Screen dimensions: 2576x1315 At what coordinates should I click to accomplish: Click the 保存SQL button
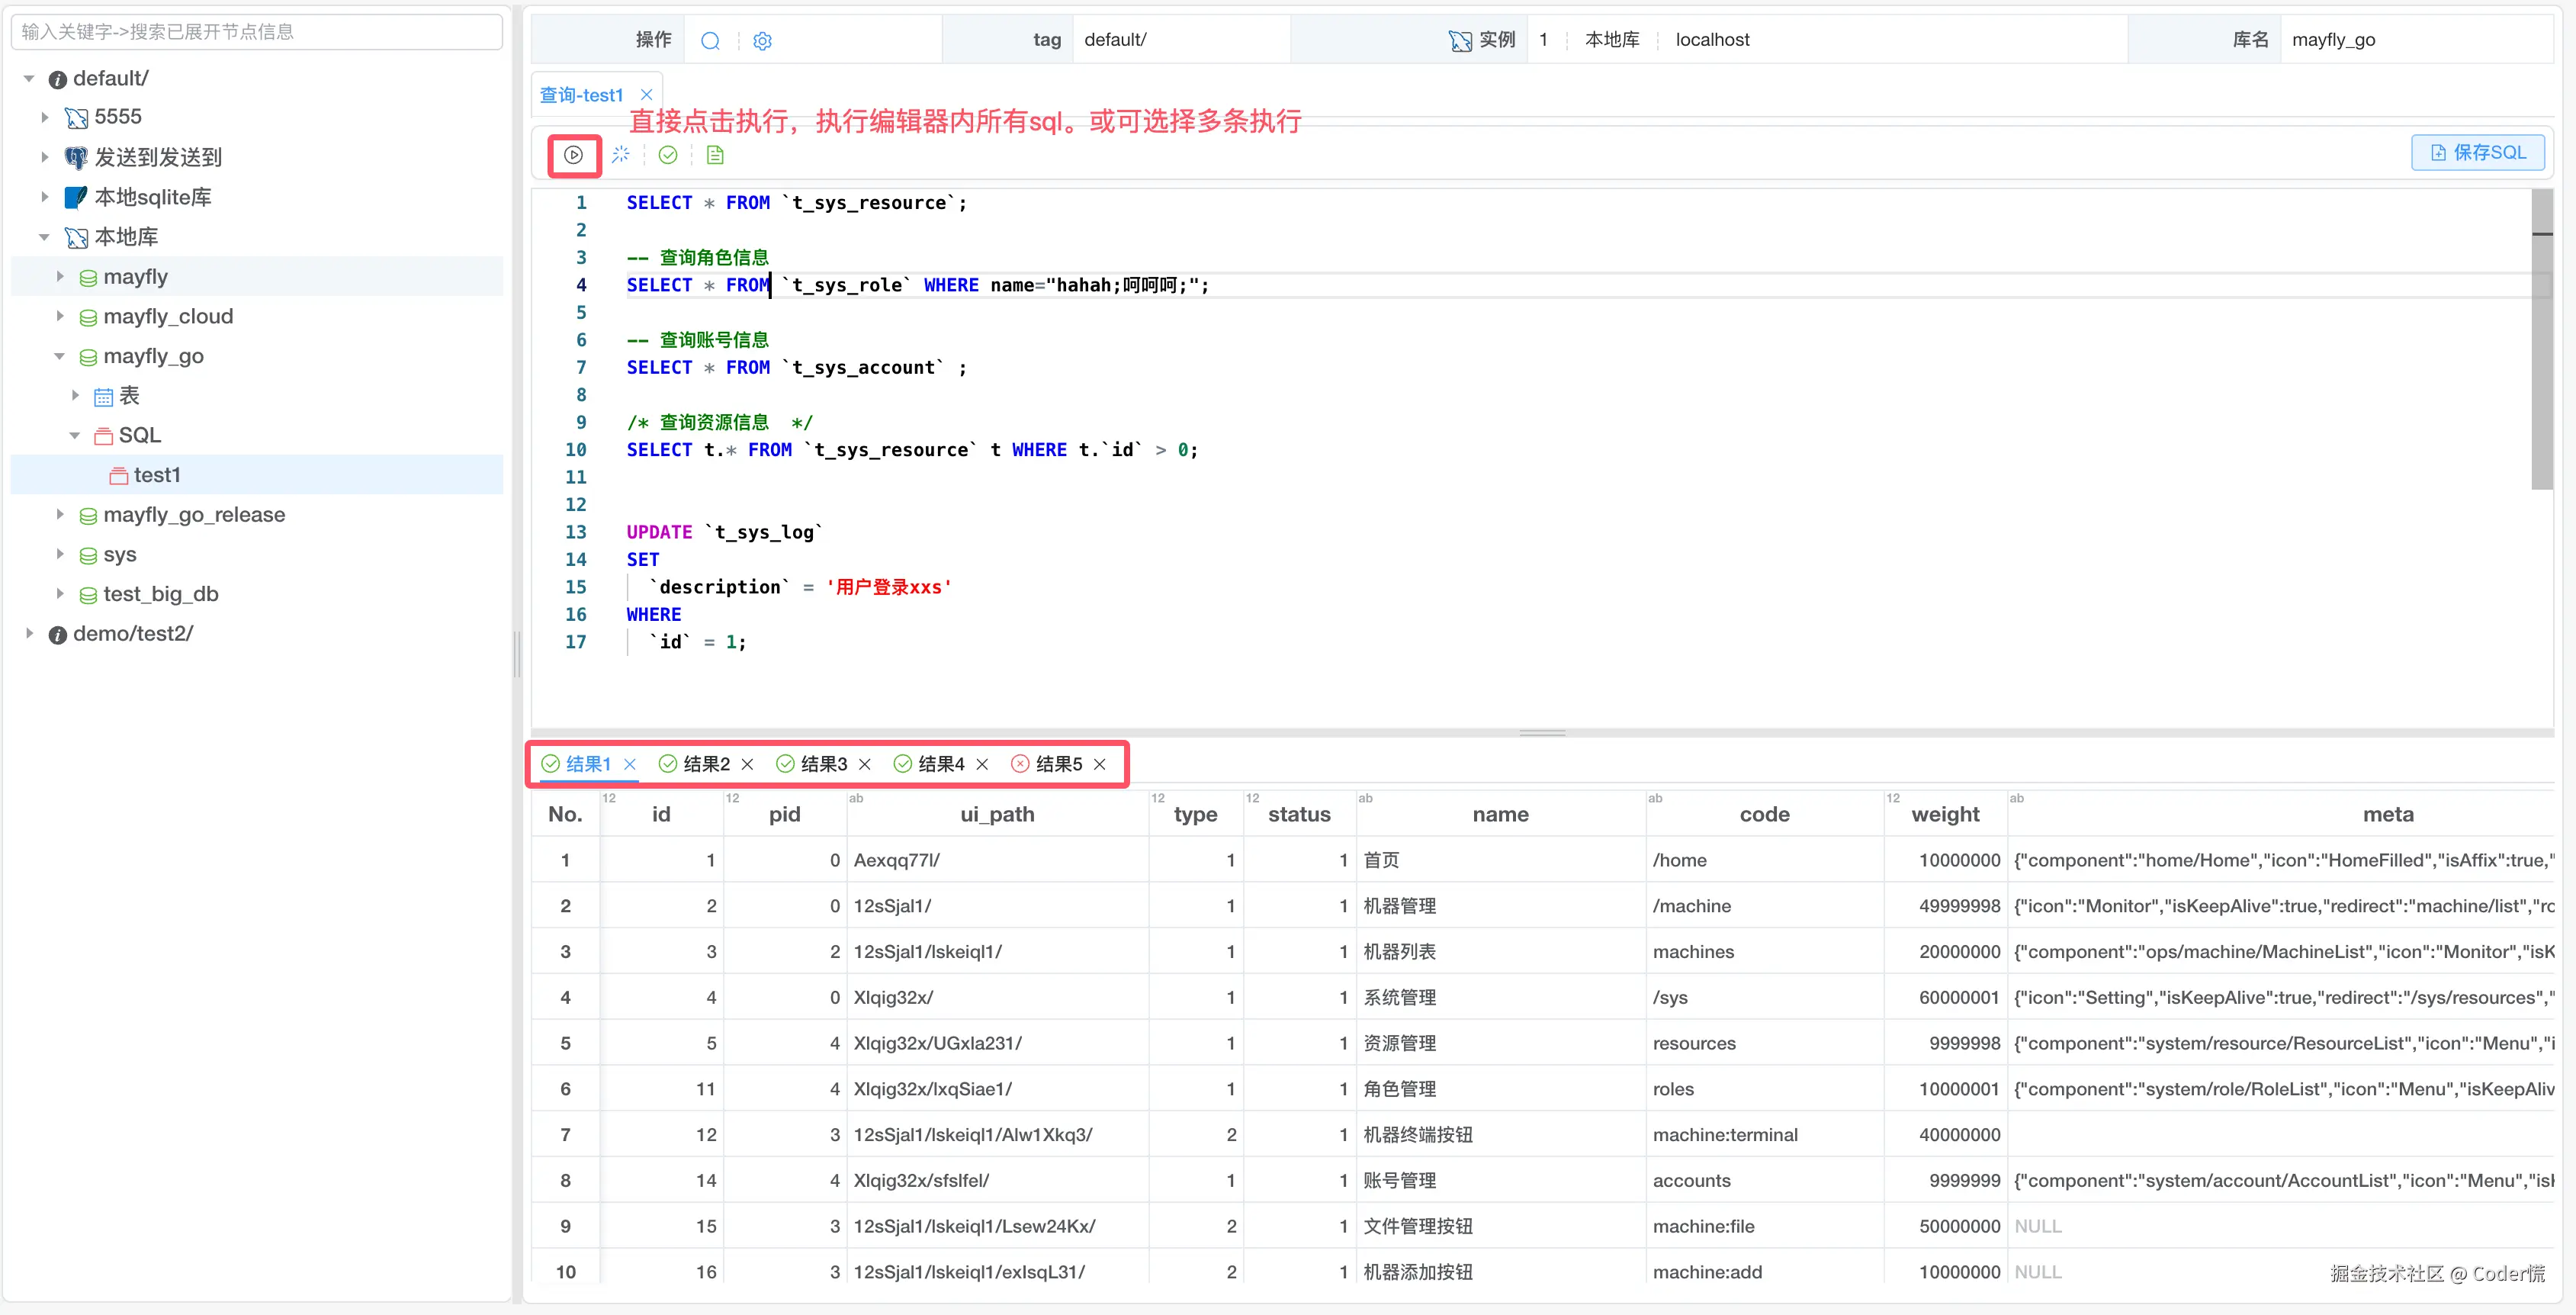pyautogui.click(x=2477, y=153)
